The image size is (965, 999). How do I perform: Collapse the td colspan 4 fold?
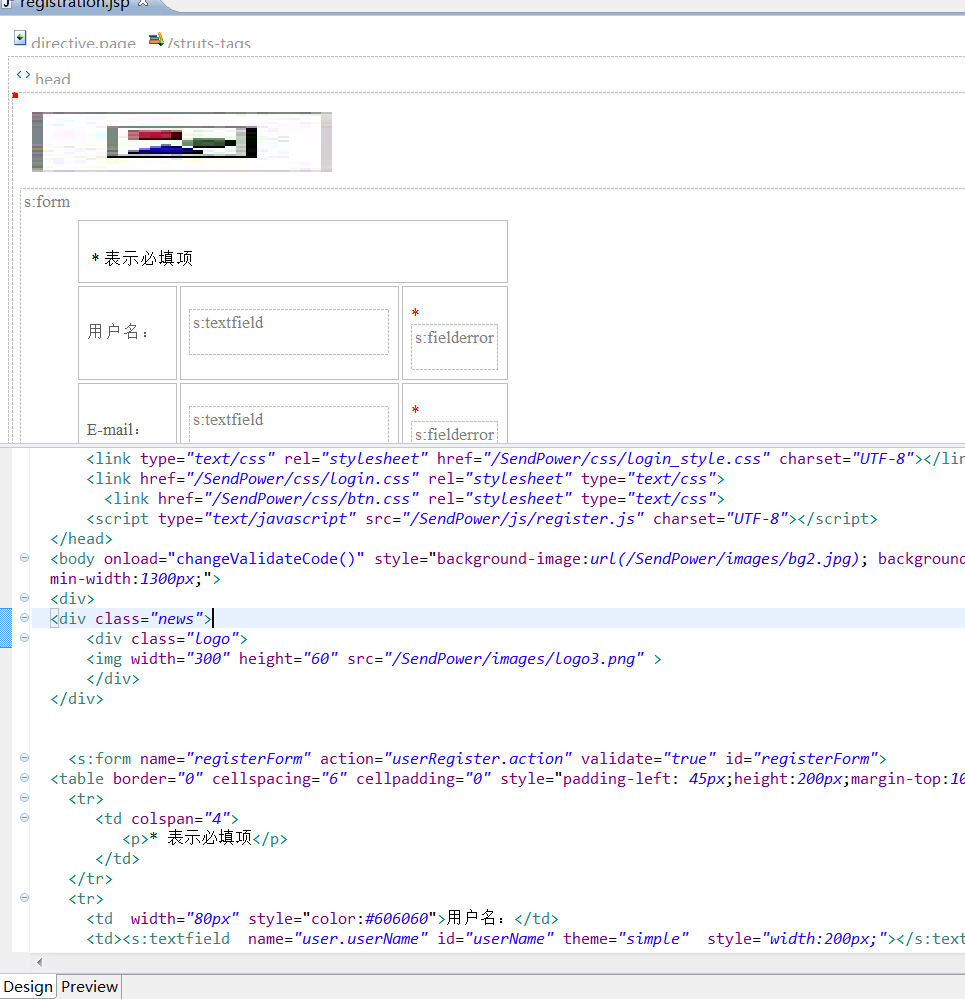24,818
